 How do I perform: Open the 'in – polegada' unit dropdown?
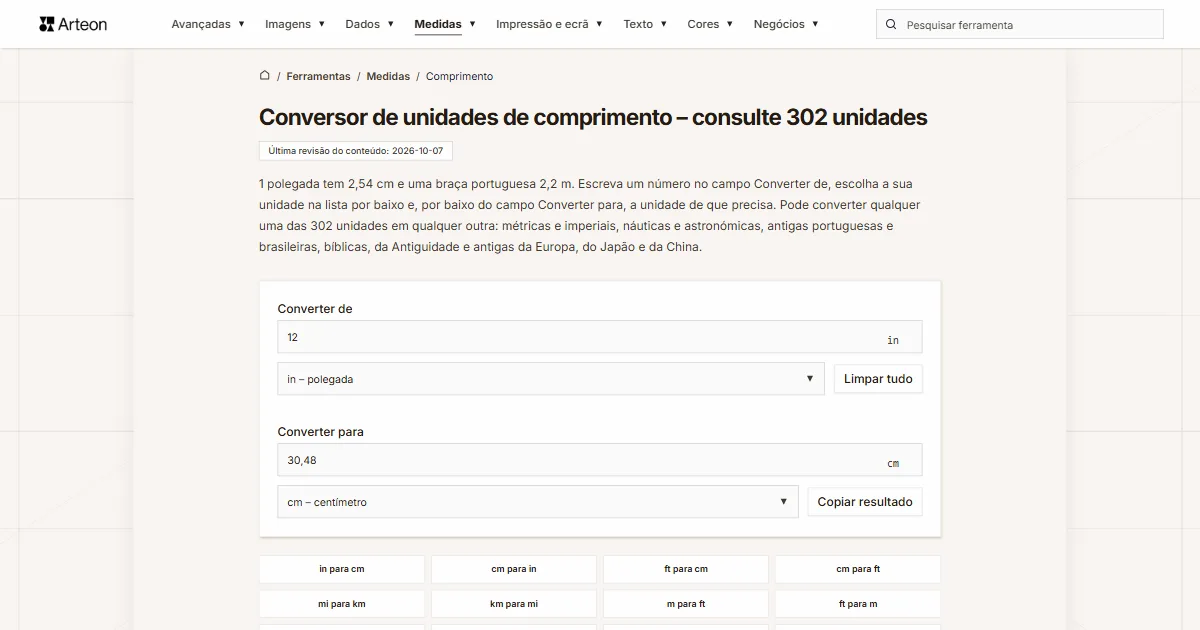[x=551, y=379]
